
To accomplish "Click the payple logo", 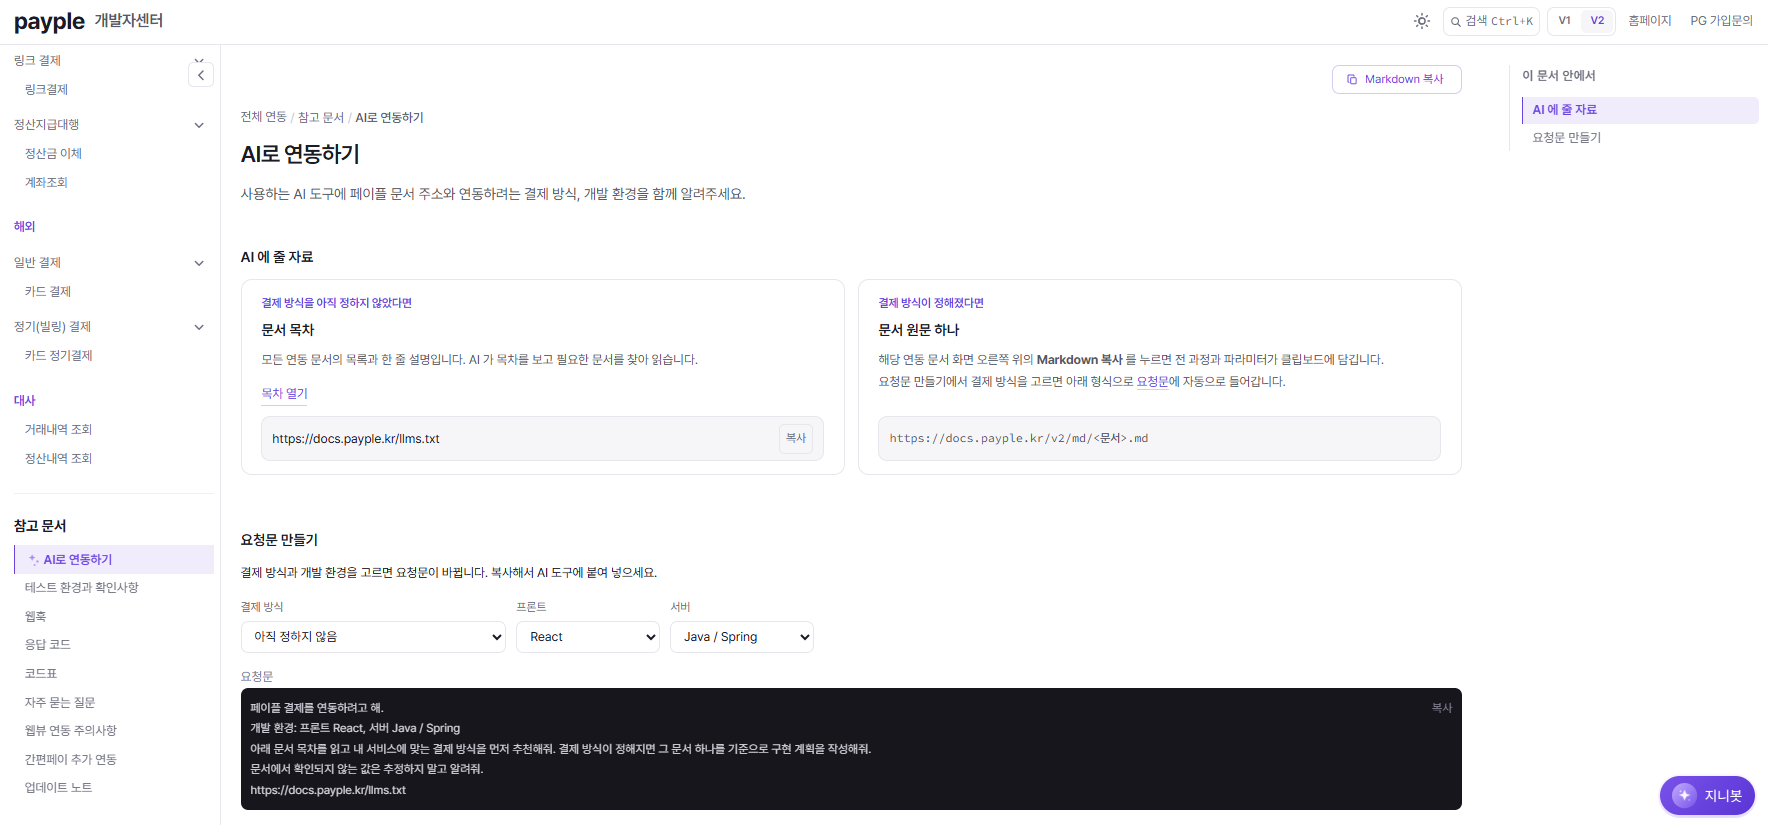I will 49,21.
